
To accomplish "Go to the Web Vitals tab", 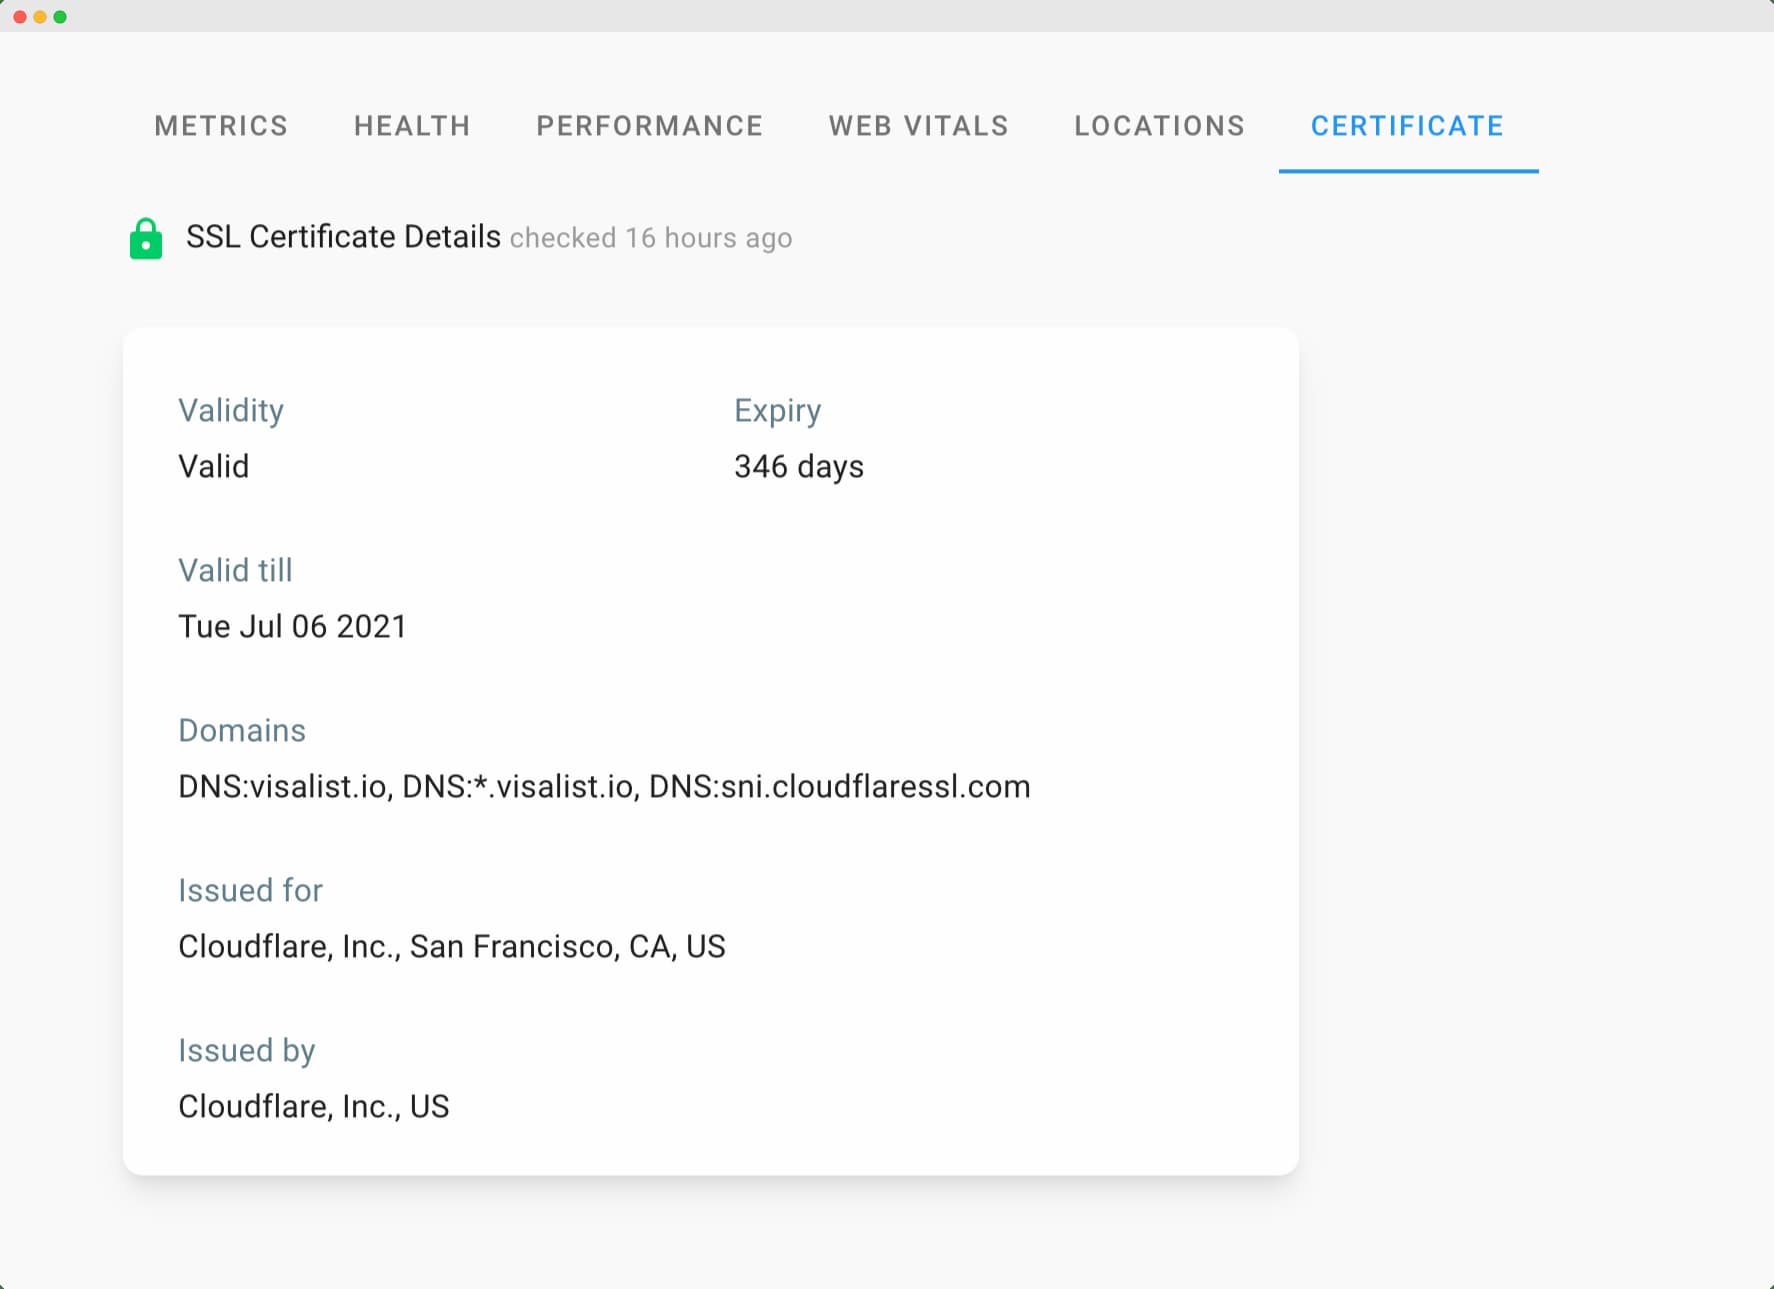I will tap(918, 126).
